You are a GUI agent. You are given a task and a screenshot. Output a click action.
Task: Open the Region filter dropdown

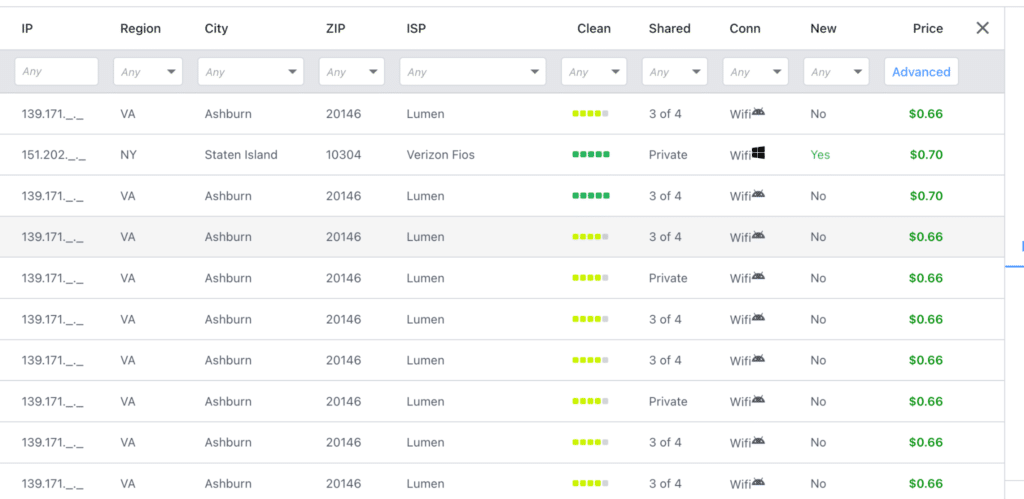148,72
